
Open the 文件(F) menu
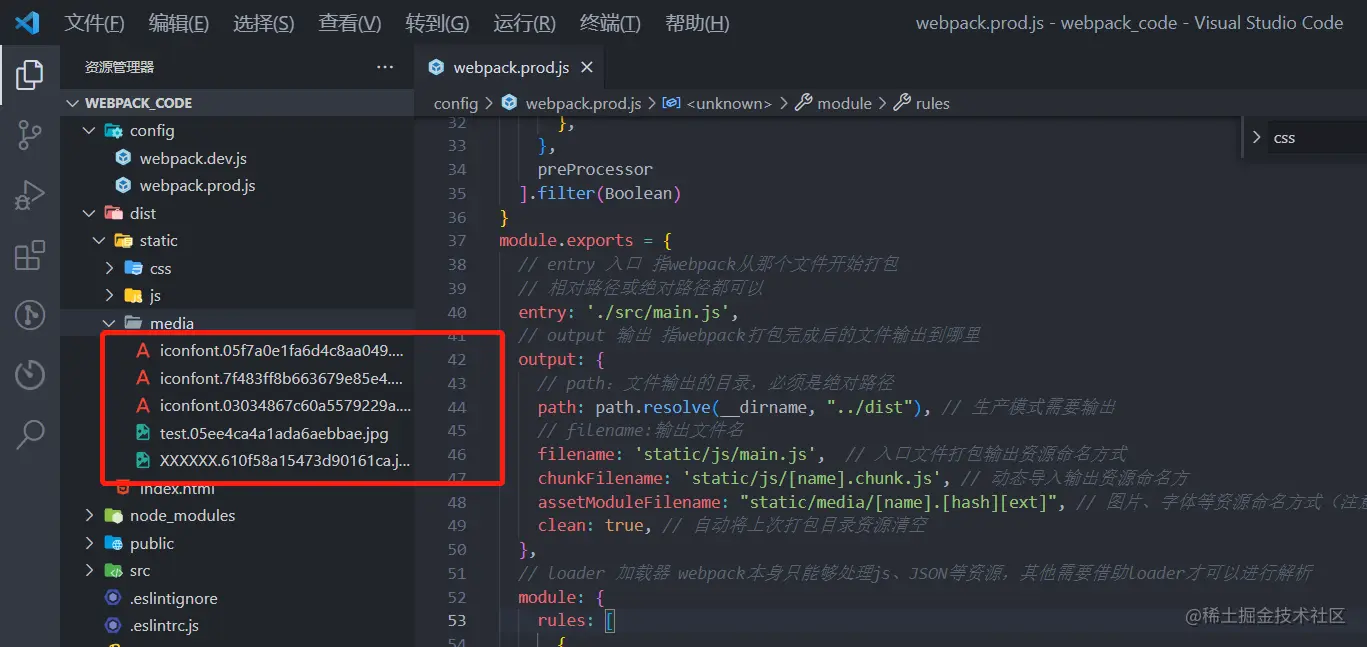pyautogui.click(x=95, y=23)
